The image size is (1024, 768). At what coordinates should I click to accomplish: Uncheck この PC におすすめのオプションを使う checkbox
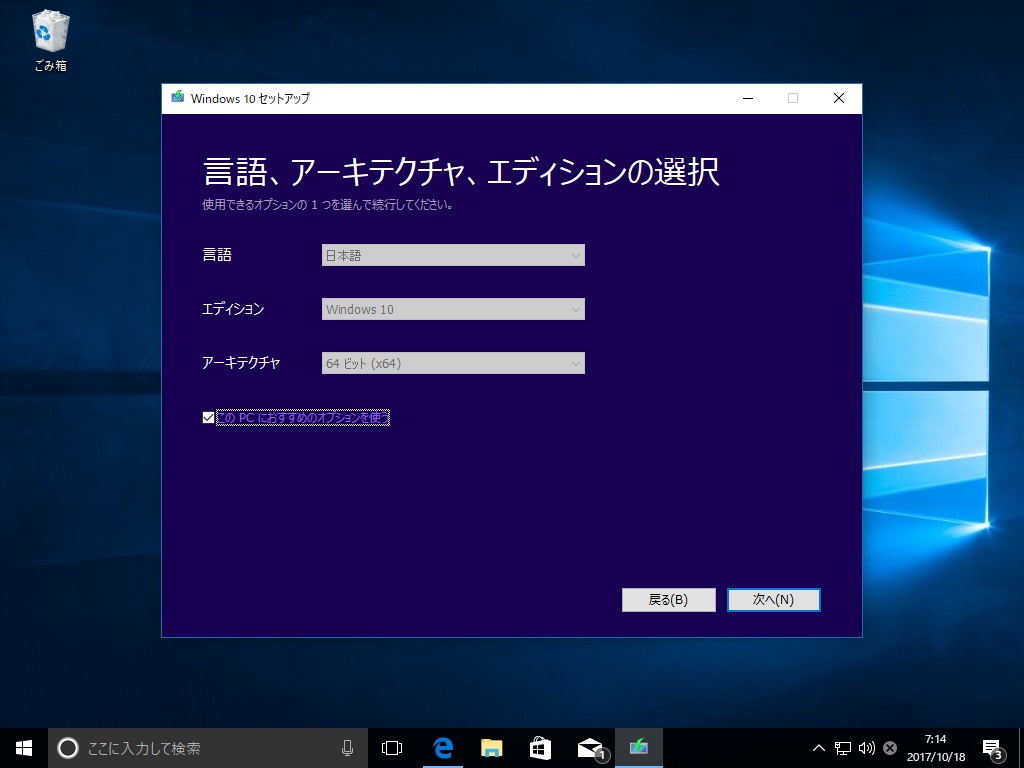[208, 417]
